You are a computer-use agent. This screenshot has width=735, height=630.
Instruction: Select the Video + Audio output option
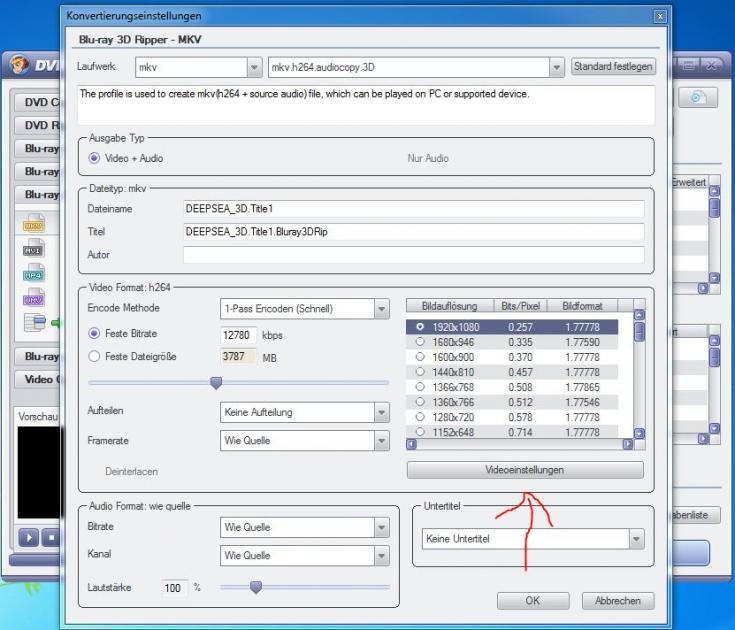(95, 158)
